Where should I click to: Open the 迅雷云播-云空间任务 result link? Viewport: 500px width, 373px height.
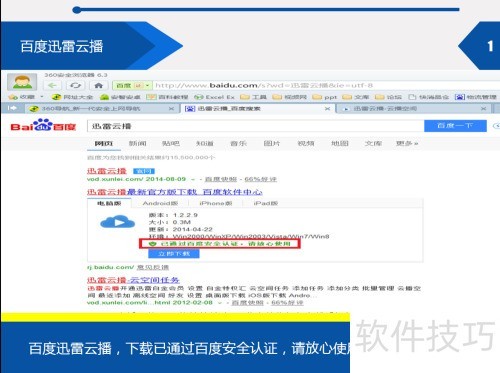point(133,280)
